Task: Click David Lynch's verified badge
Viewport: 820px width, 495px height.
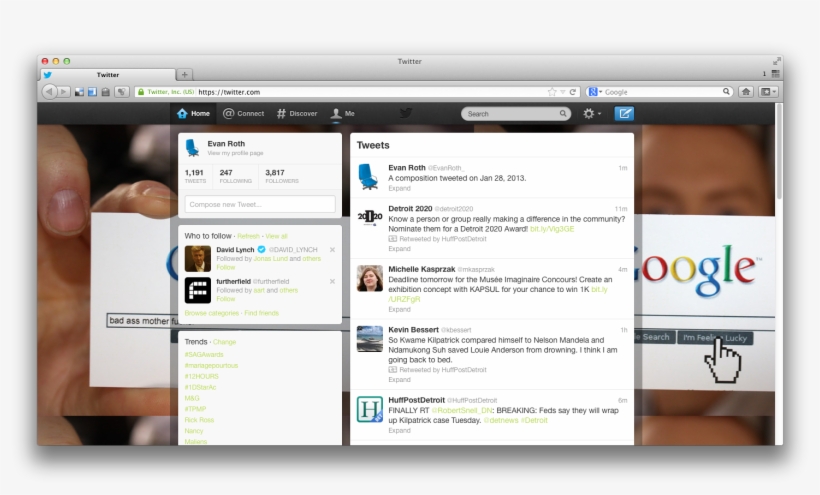Action: pos(261,249)
